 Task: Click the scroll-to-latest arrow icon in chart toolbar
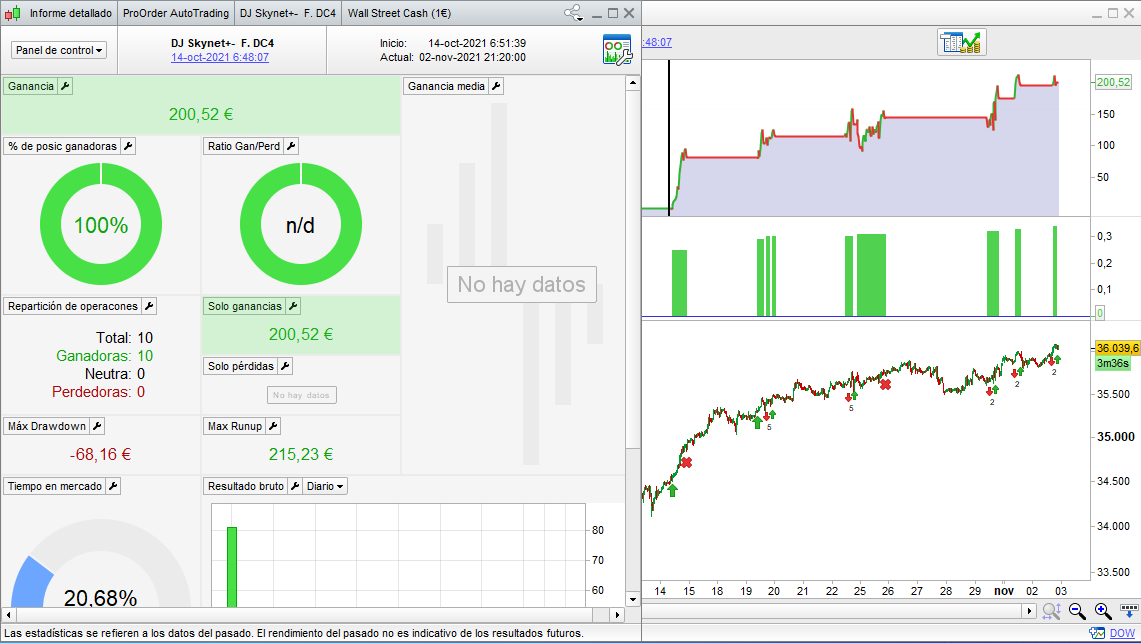[x=1129, y=611]
